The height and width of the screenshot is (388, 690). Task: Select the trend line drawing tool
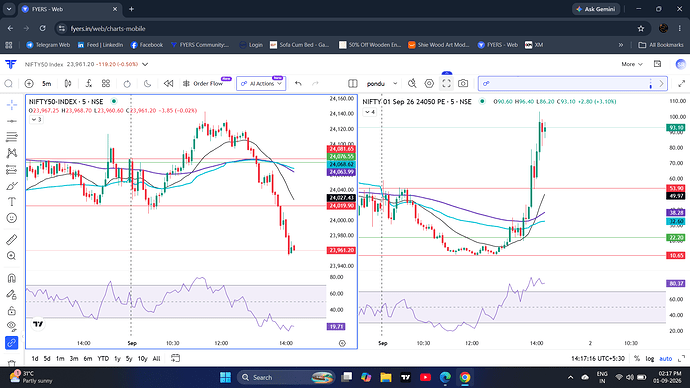[12, 121]
